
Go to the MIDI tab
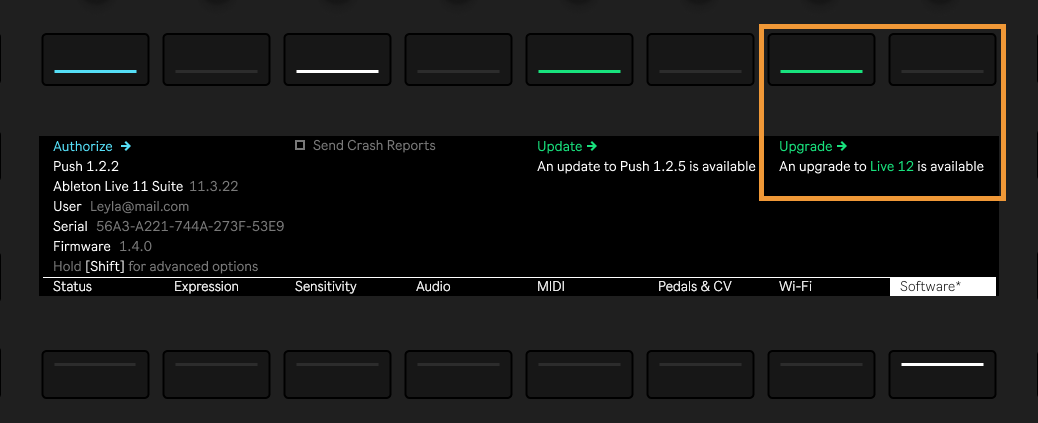(551, 287)
